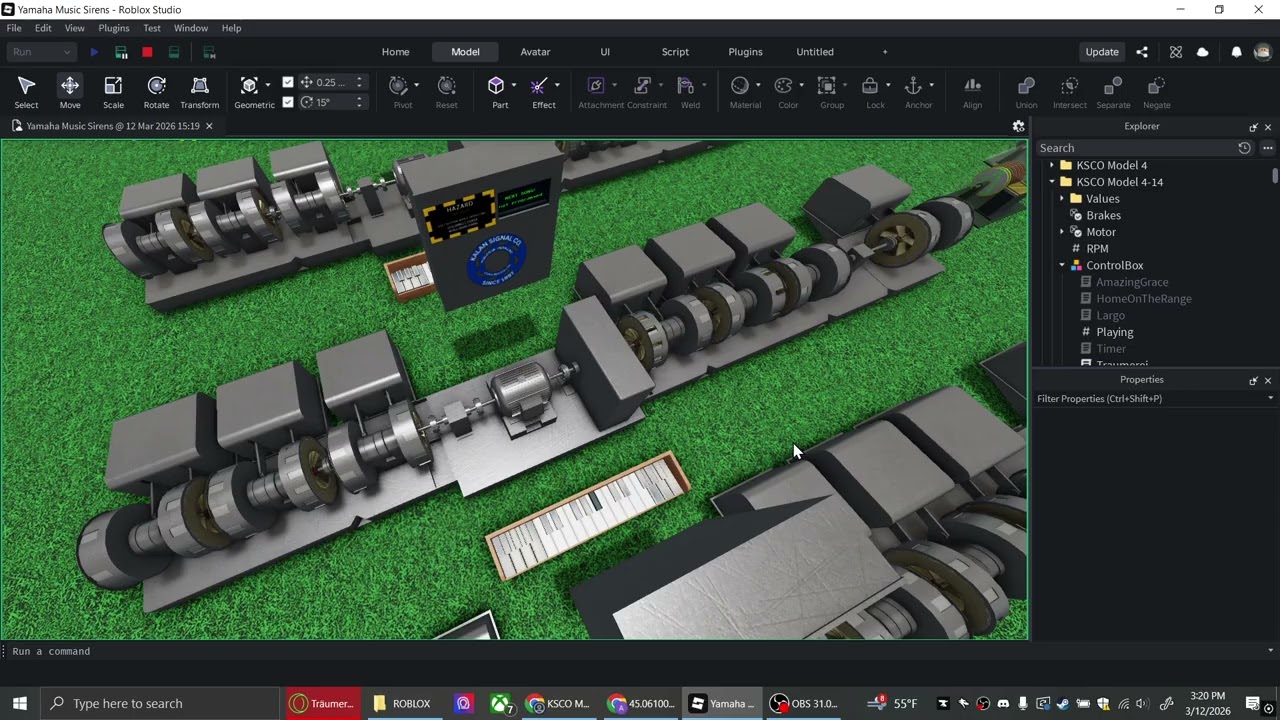Undock the Properties panel
The height and width of the screenshot is (720, 1280).
point(1253,380)
